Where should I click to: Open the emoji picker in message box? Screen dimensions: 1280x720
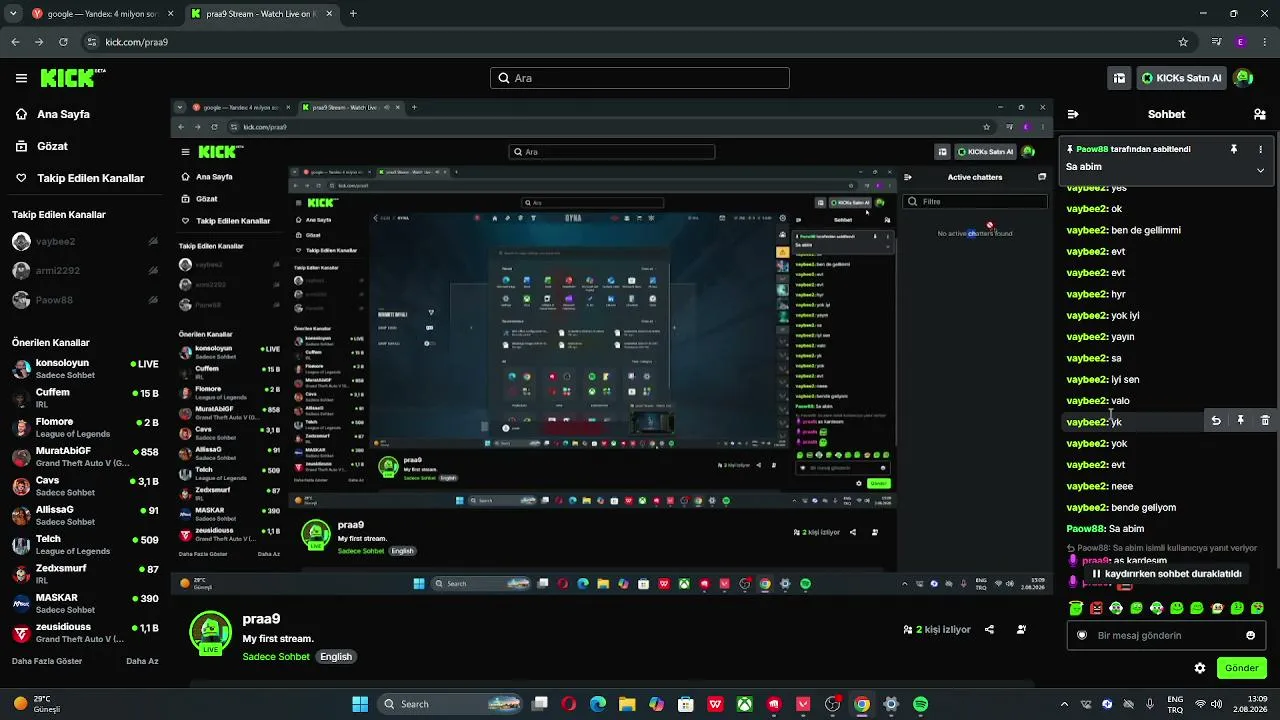tap(1250, 635)
